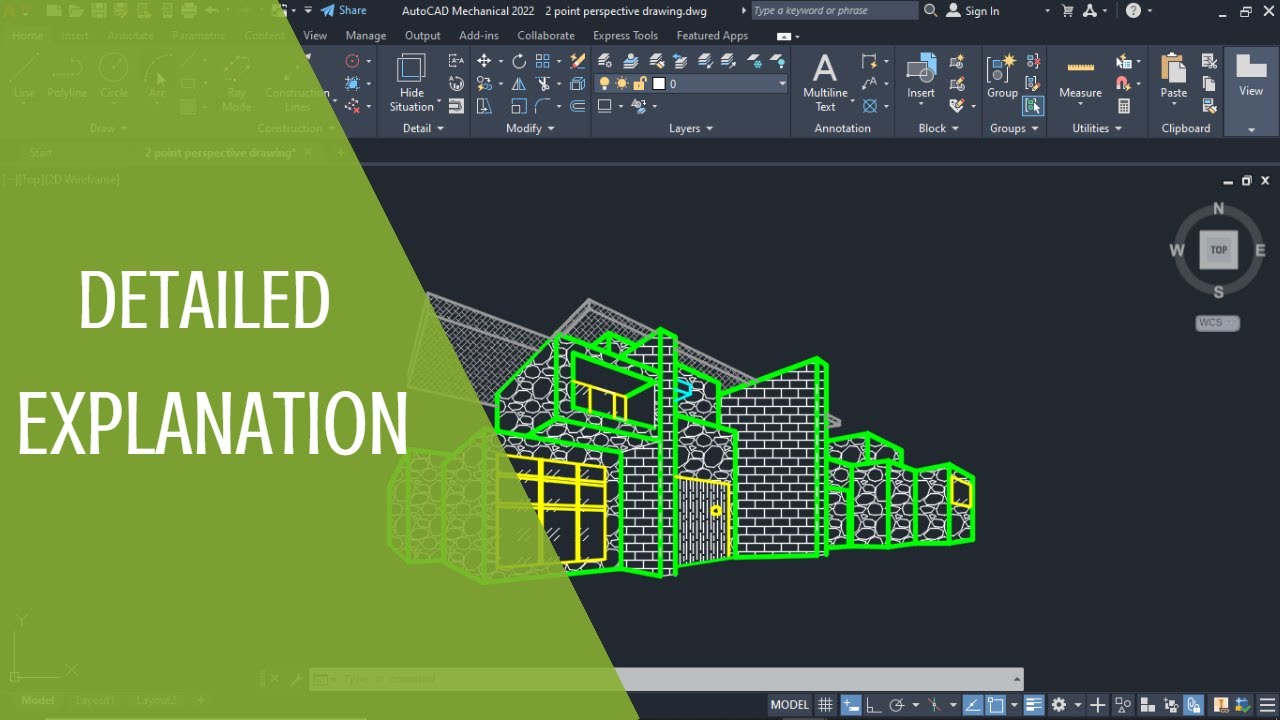The width and height of the screenshot is (1280, 720).
Task: Toggle lineweight display
Action: coord(1034,705)
